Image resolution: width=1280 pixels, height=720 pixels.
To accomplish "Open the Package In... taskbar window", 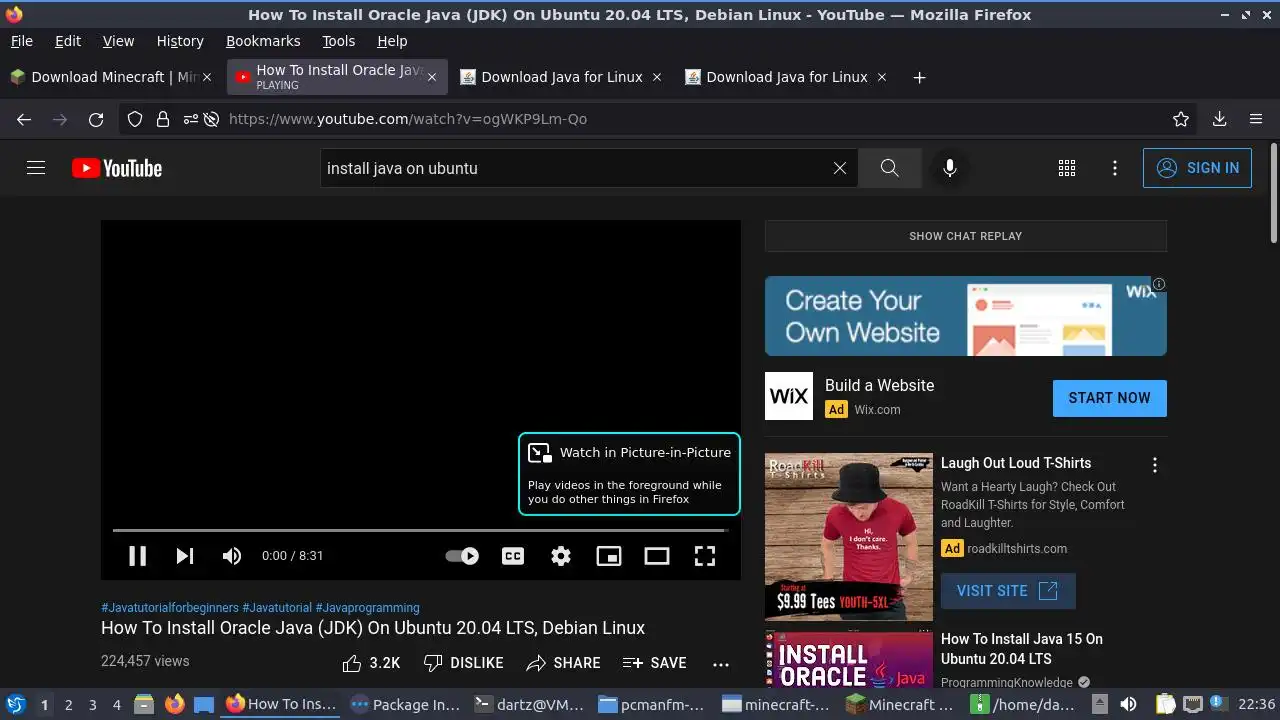I will (x=406, y=705).
